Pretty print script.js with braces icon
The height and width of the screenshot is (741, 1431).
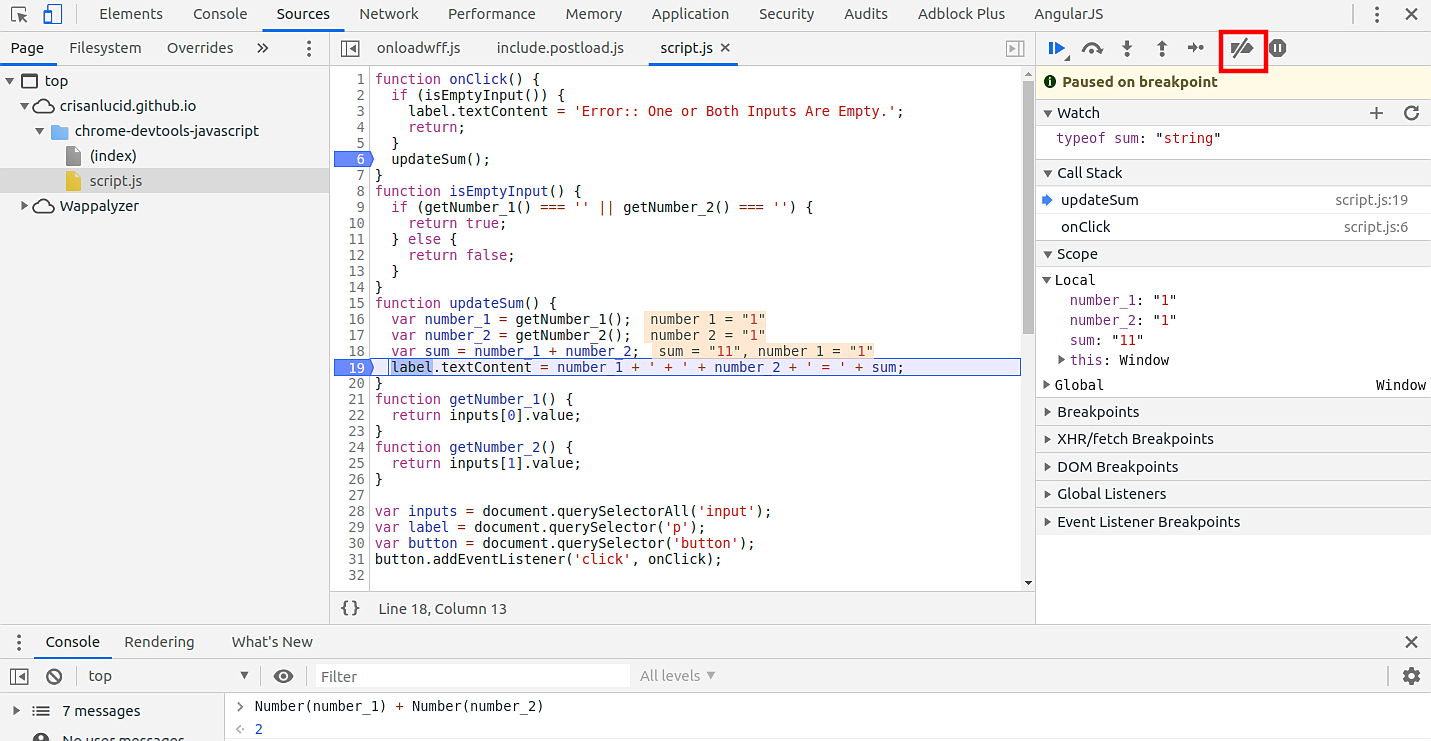350,608
